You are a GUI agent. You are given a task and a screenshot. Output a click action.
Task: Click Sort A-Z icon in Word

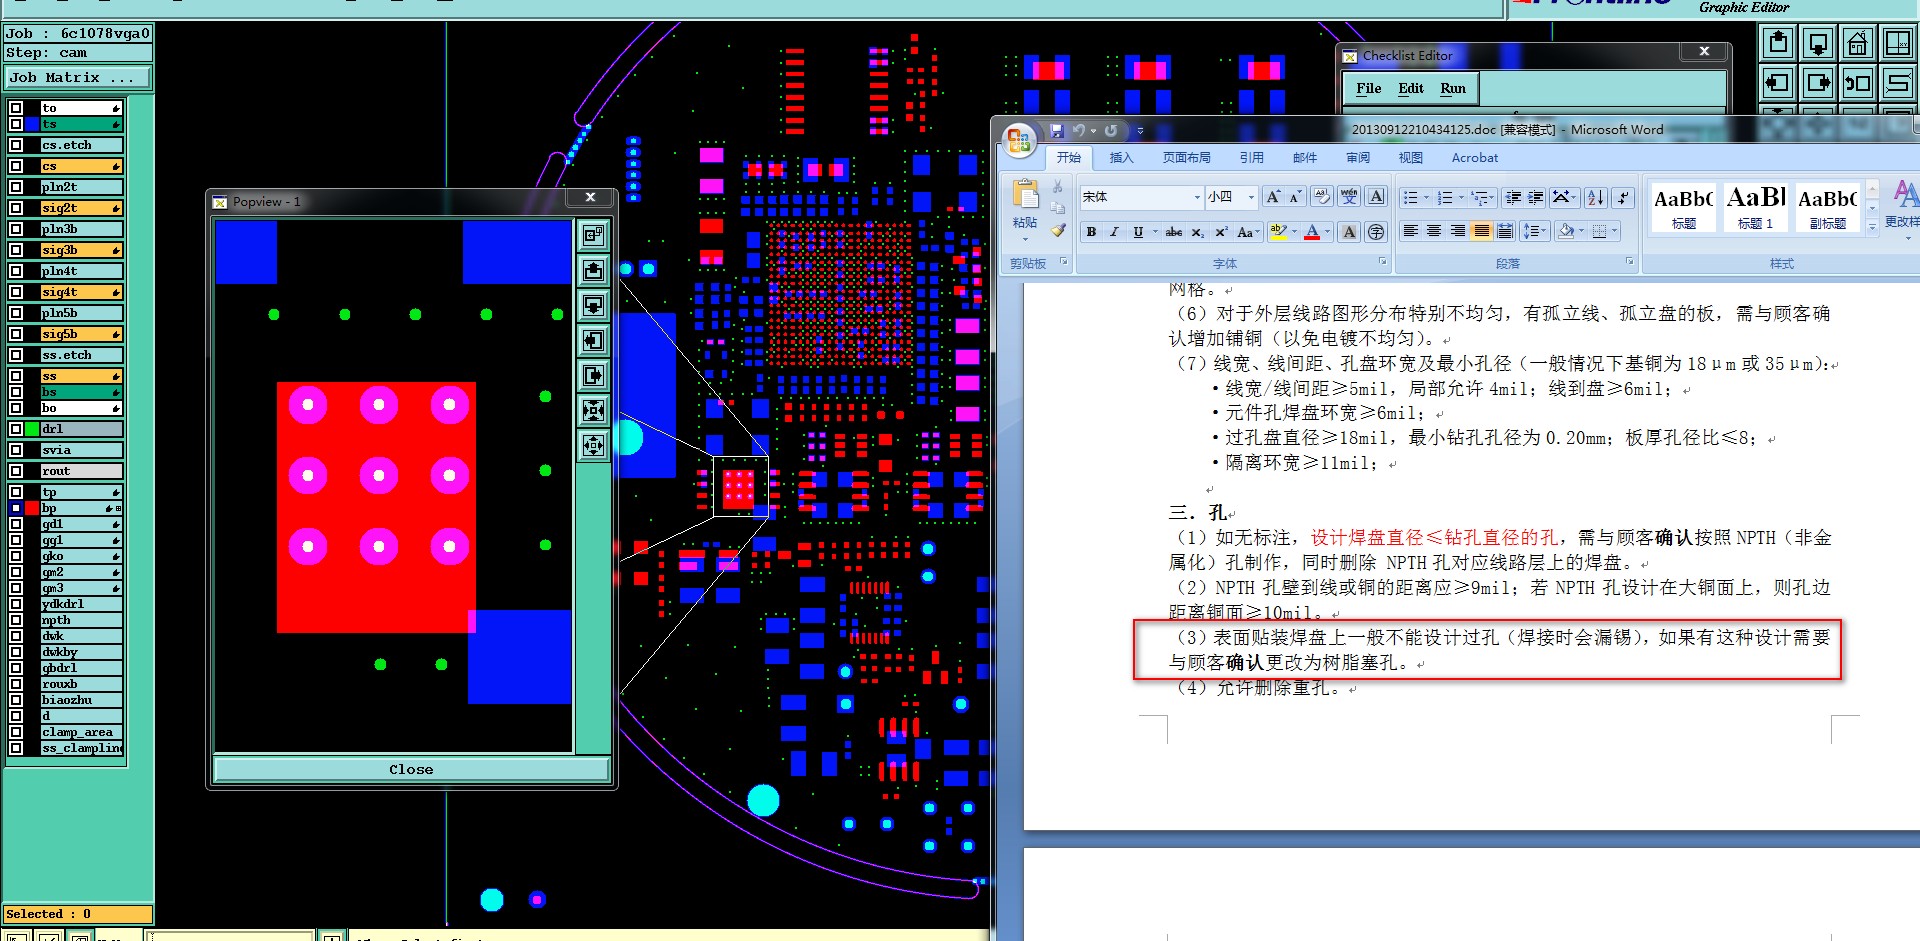[x=1596, y=197]
